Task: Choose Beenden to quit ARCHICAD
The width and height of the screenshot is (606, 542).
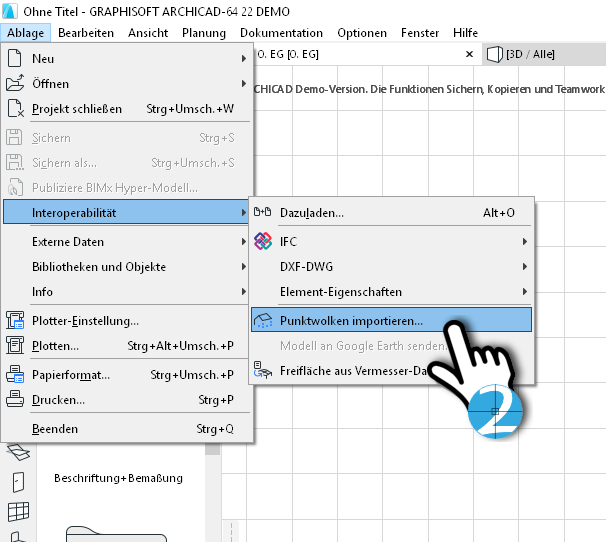Action: [x=128, y=428]
